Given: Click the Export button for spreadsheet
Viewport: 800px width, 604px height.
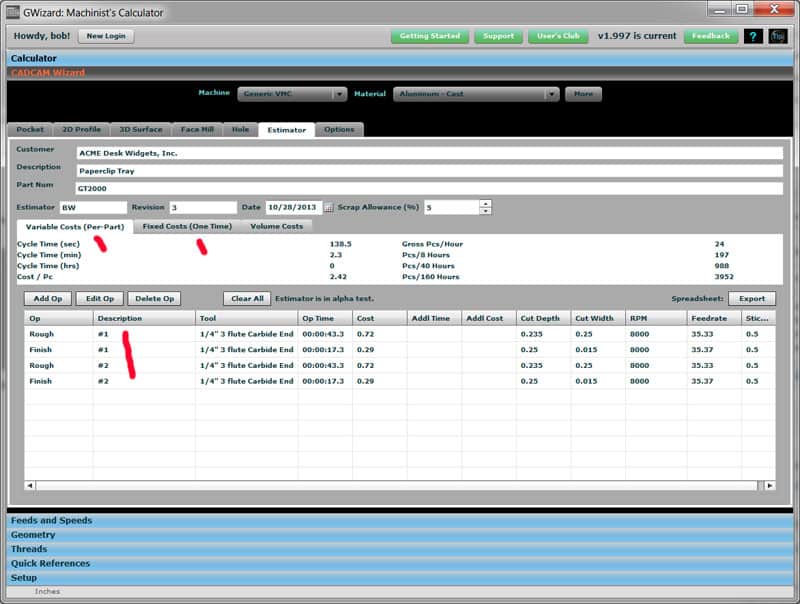Looking at the screenshot, I should [x=753, y=298].
